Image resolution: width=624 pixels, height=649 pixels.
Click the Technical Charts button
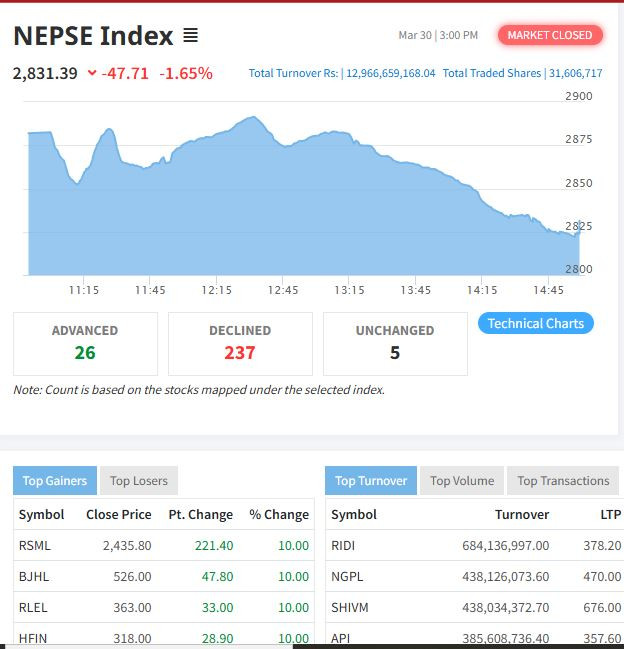click(535, 323)
